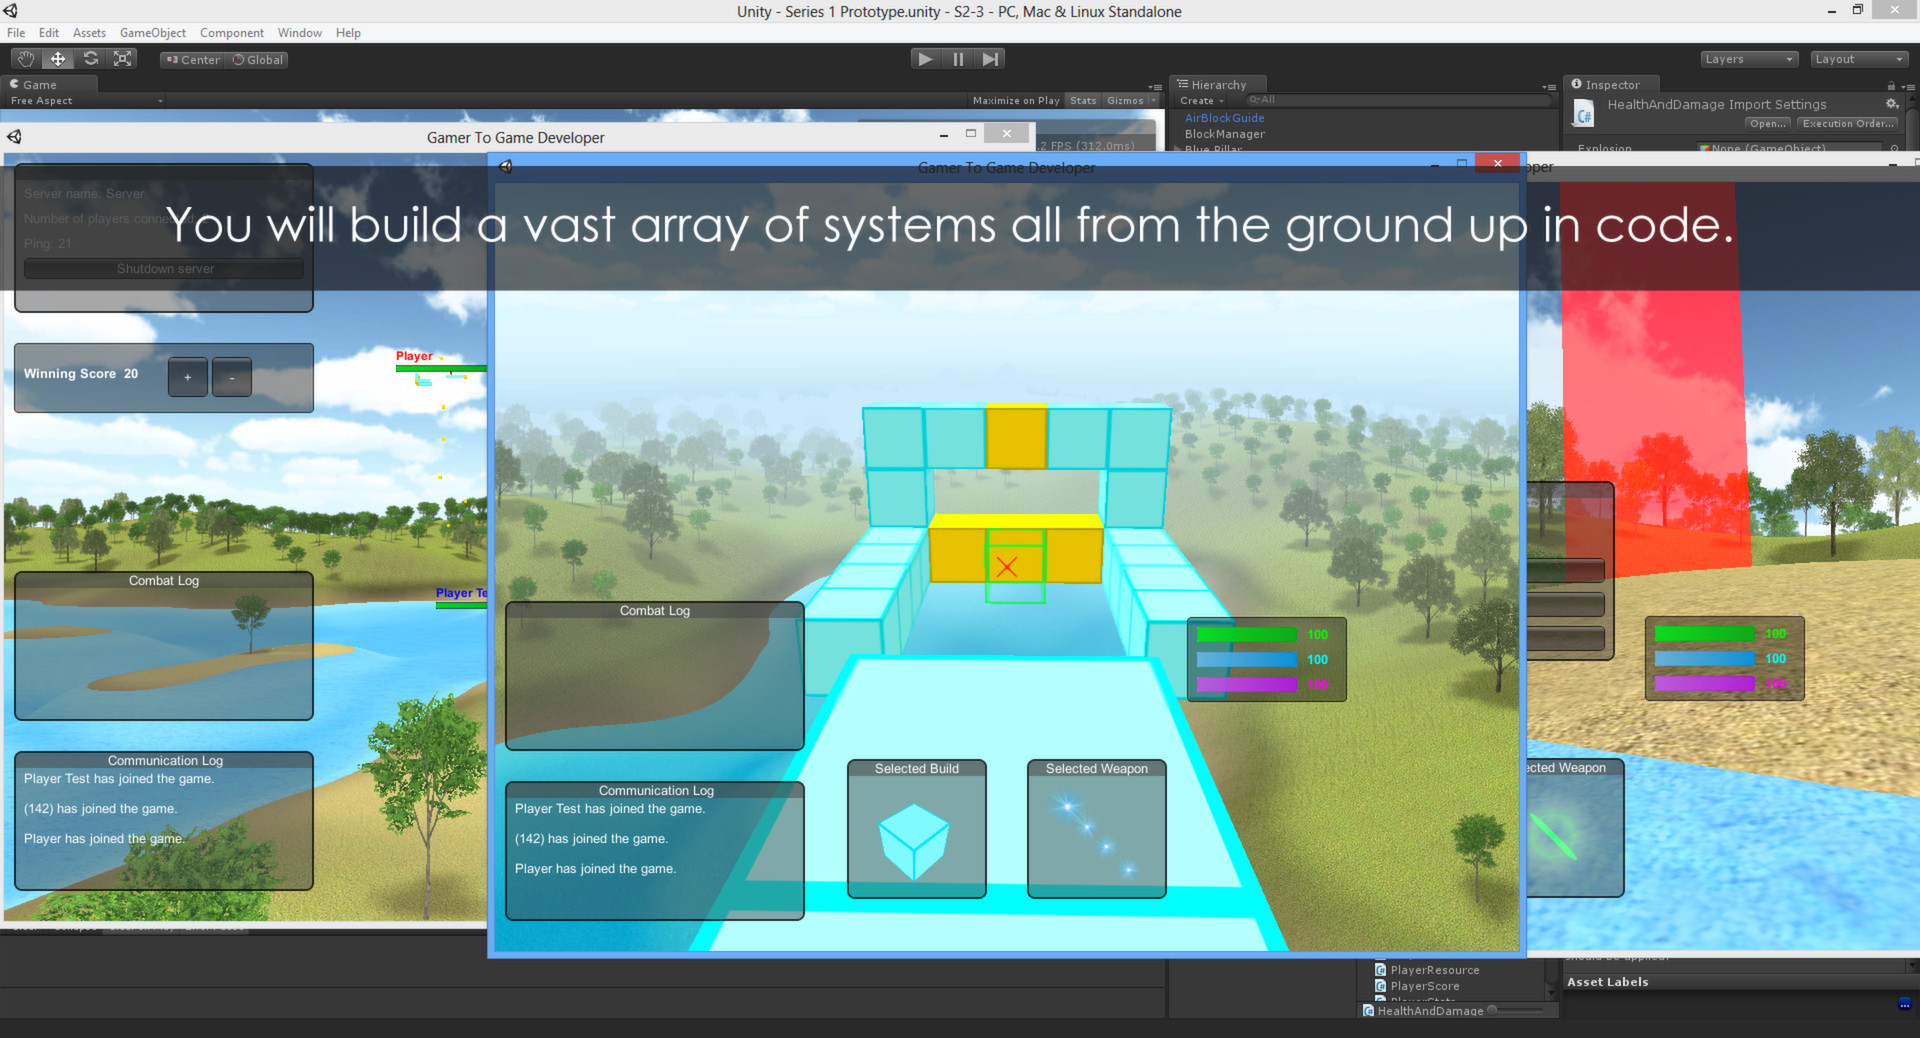Screen dimensions: 1920x1038
Task: Open the Component menu
Action: tap(232, 33)
